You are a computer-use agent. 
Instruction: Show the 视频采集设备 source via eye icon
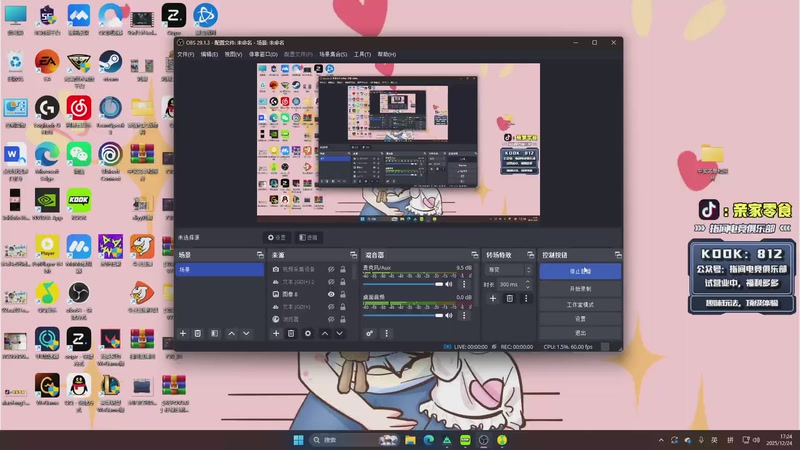tap(331, 269)
